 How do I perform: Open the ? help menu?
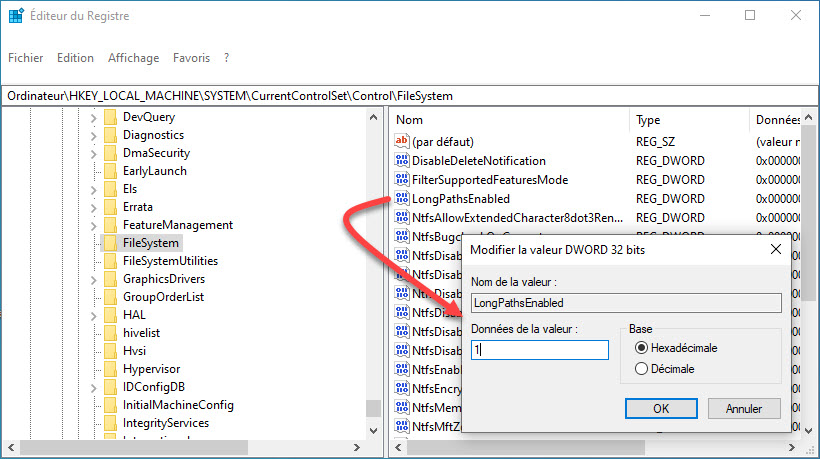pos(226,58)
